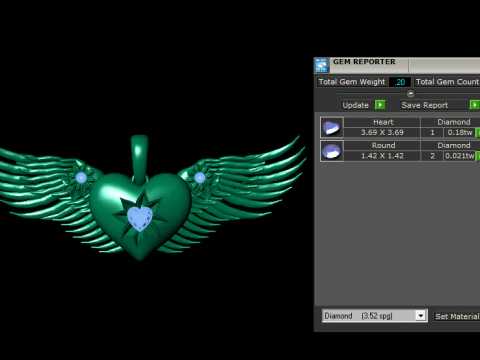Viewport: 480px width, 360px height.
Task: Click the left round gem on the wing
Action: point(81,178)
